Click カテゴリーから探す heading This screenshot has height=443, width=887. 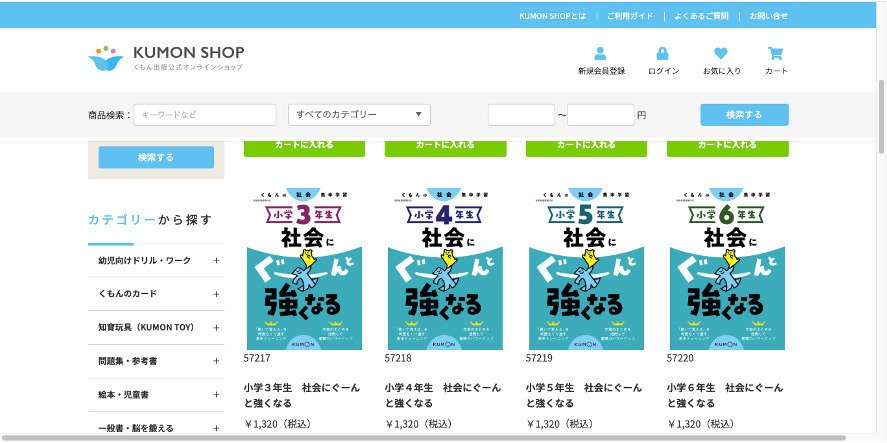(x=150, y=220)
